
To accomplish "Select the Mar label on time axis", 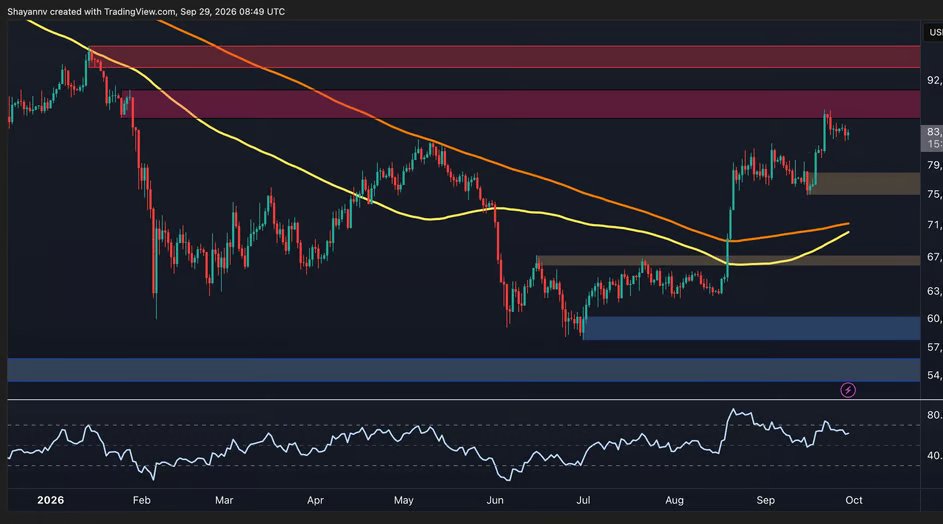I will (x=224, y=500).
